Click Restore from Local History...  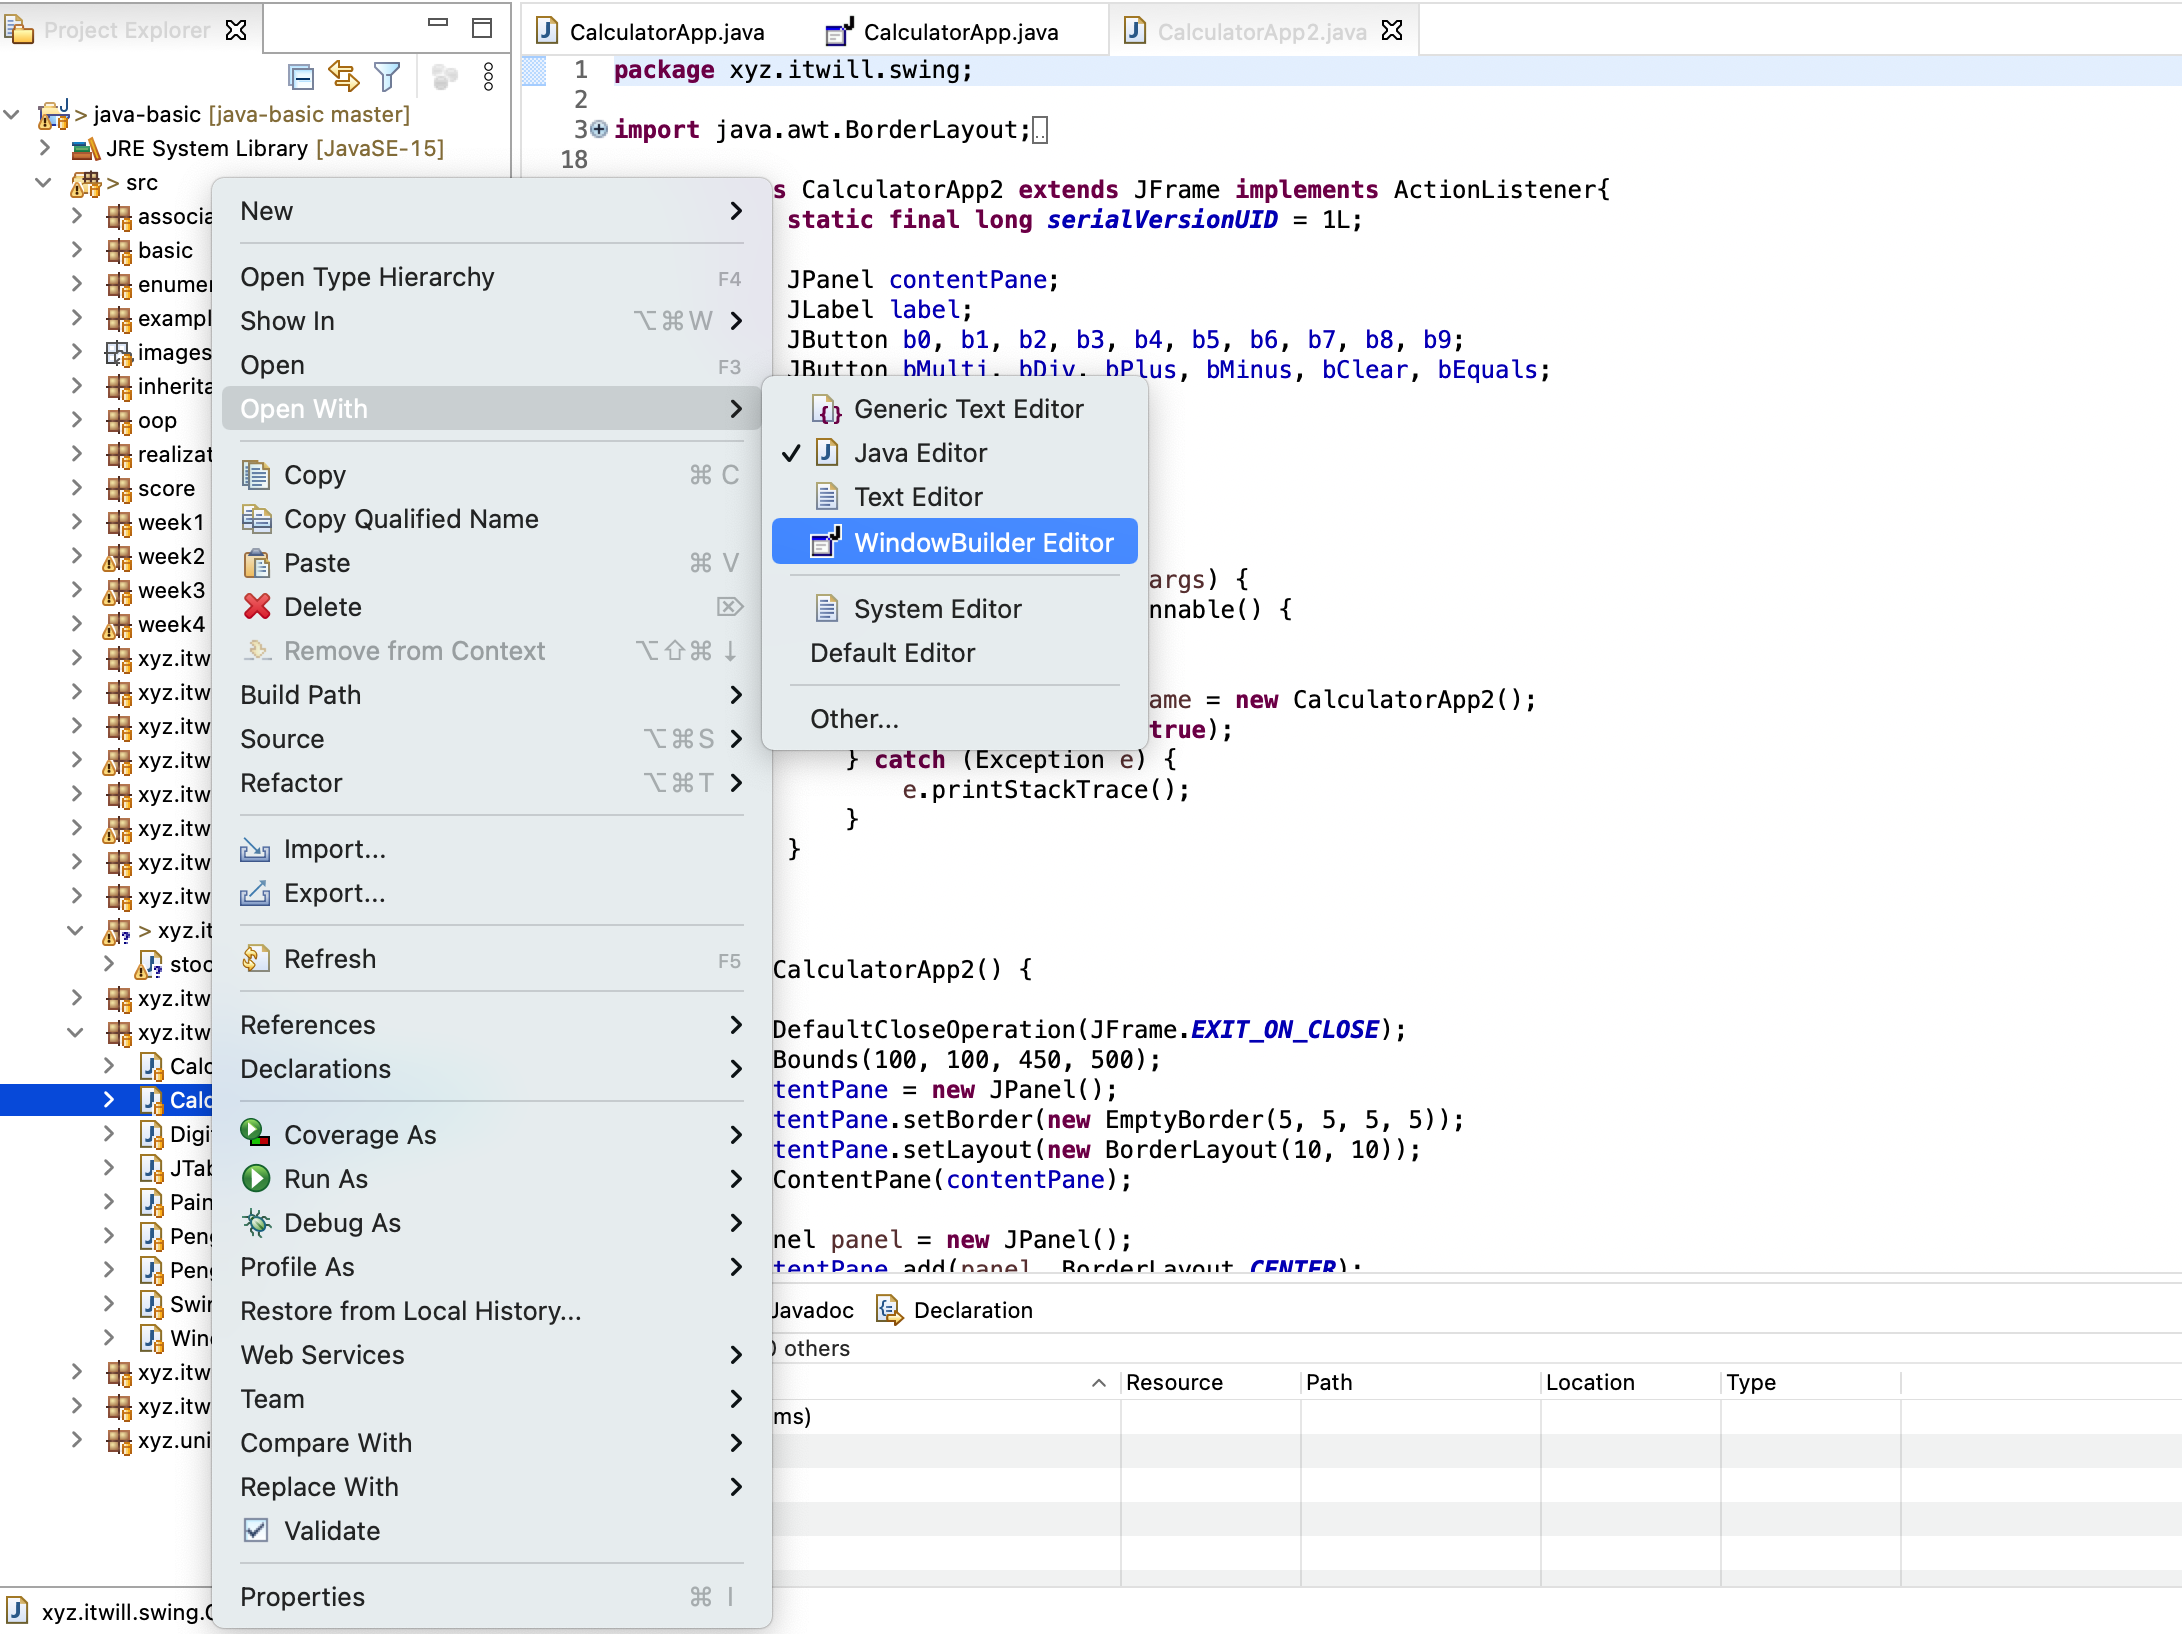[410, 1311]
